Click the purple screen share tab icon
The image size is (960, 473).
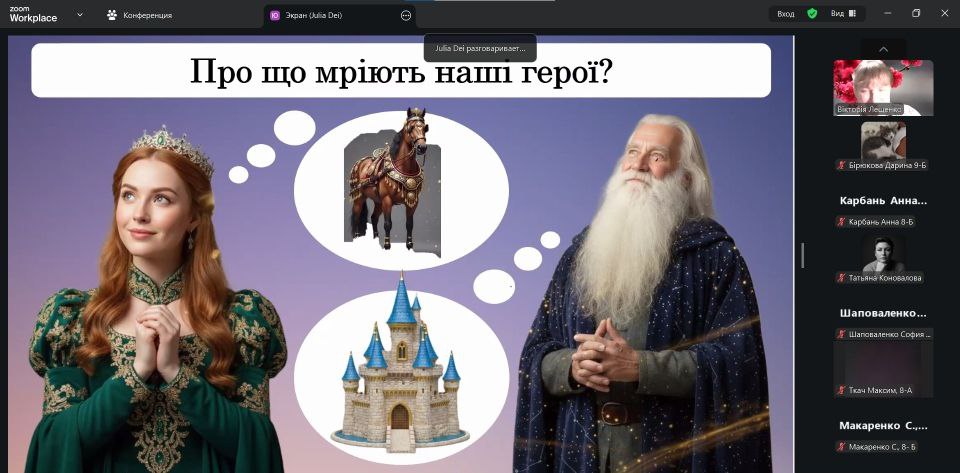[x=275, y=15]
